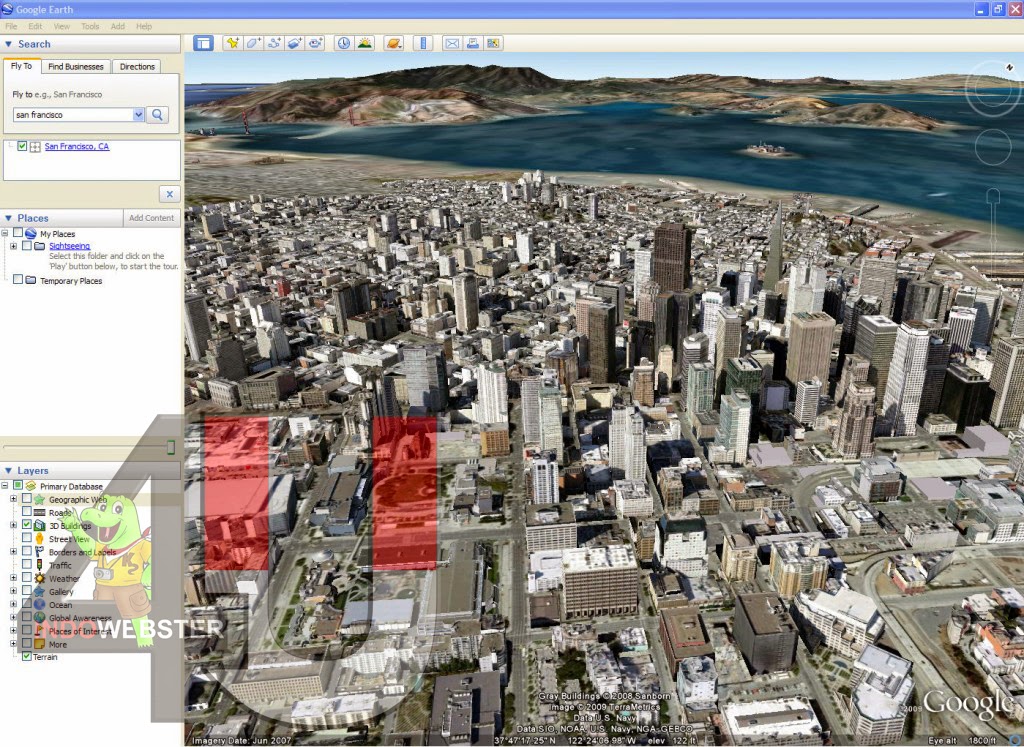Collapse the Primary Database tree node
The width and height of the screenshot is (1024, 747).
5,486
